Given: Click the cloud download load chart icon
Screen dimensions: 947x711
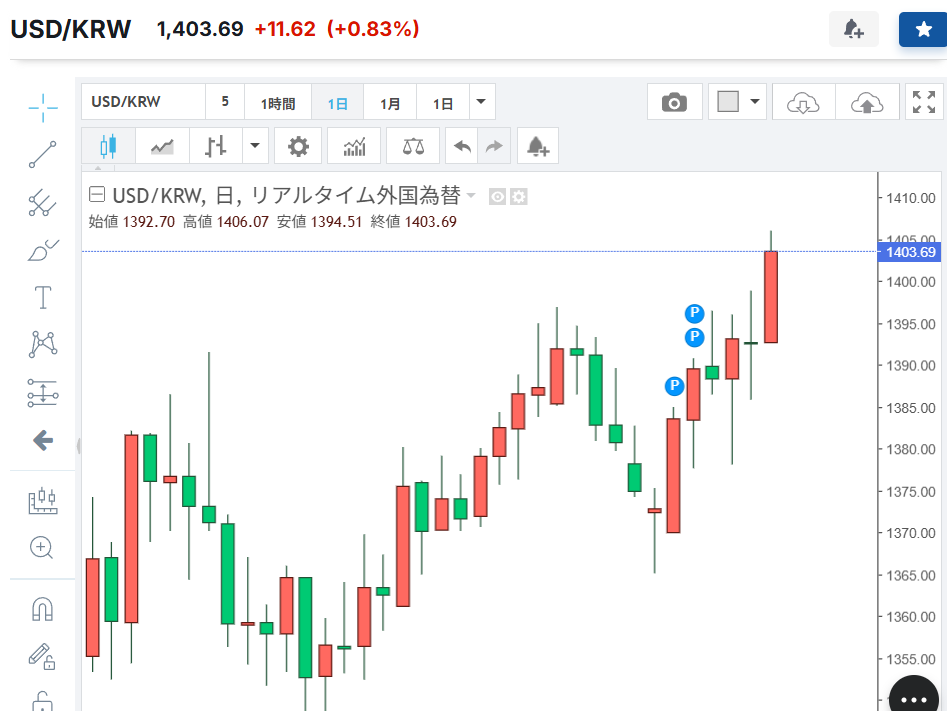Looking at the screenshot, I should pos(803,103).
